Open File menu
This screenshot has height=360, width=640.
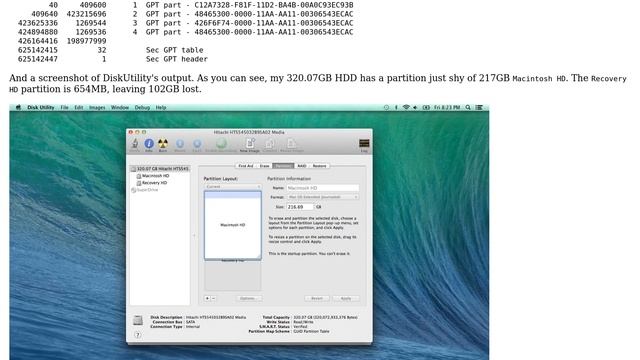click(x=64, y=107)
